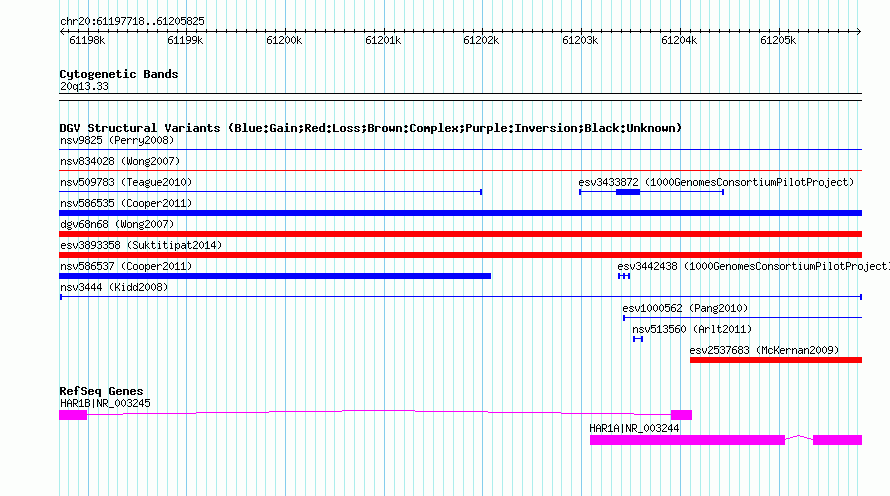Click the 20q13.33 band label
The image size is (890, 496).
pyautogui.click(x=84, y=86)
